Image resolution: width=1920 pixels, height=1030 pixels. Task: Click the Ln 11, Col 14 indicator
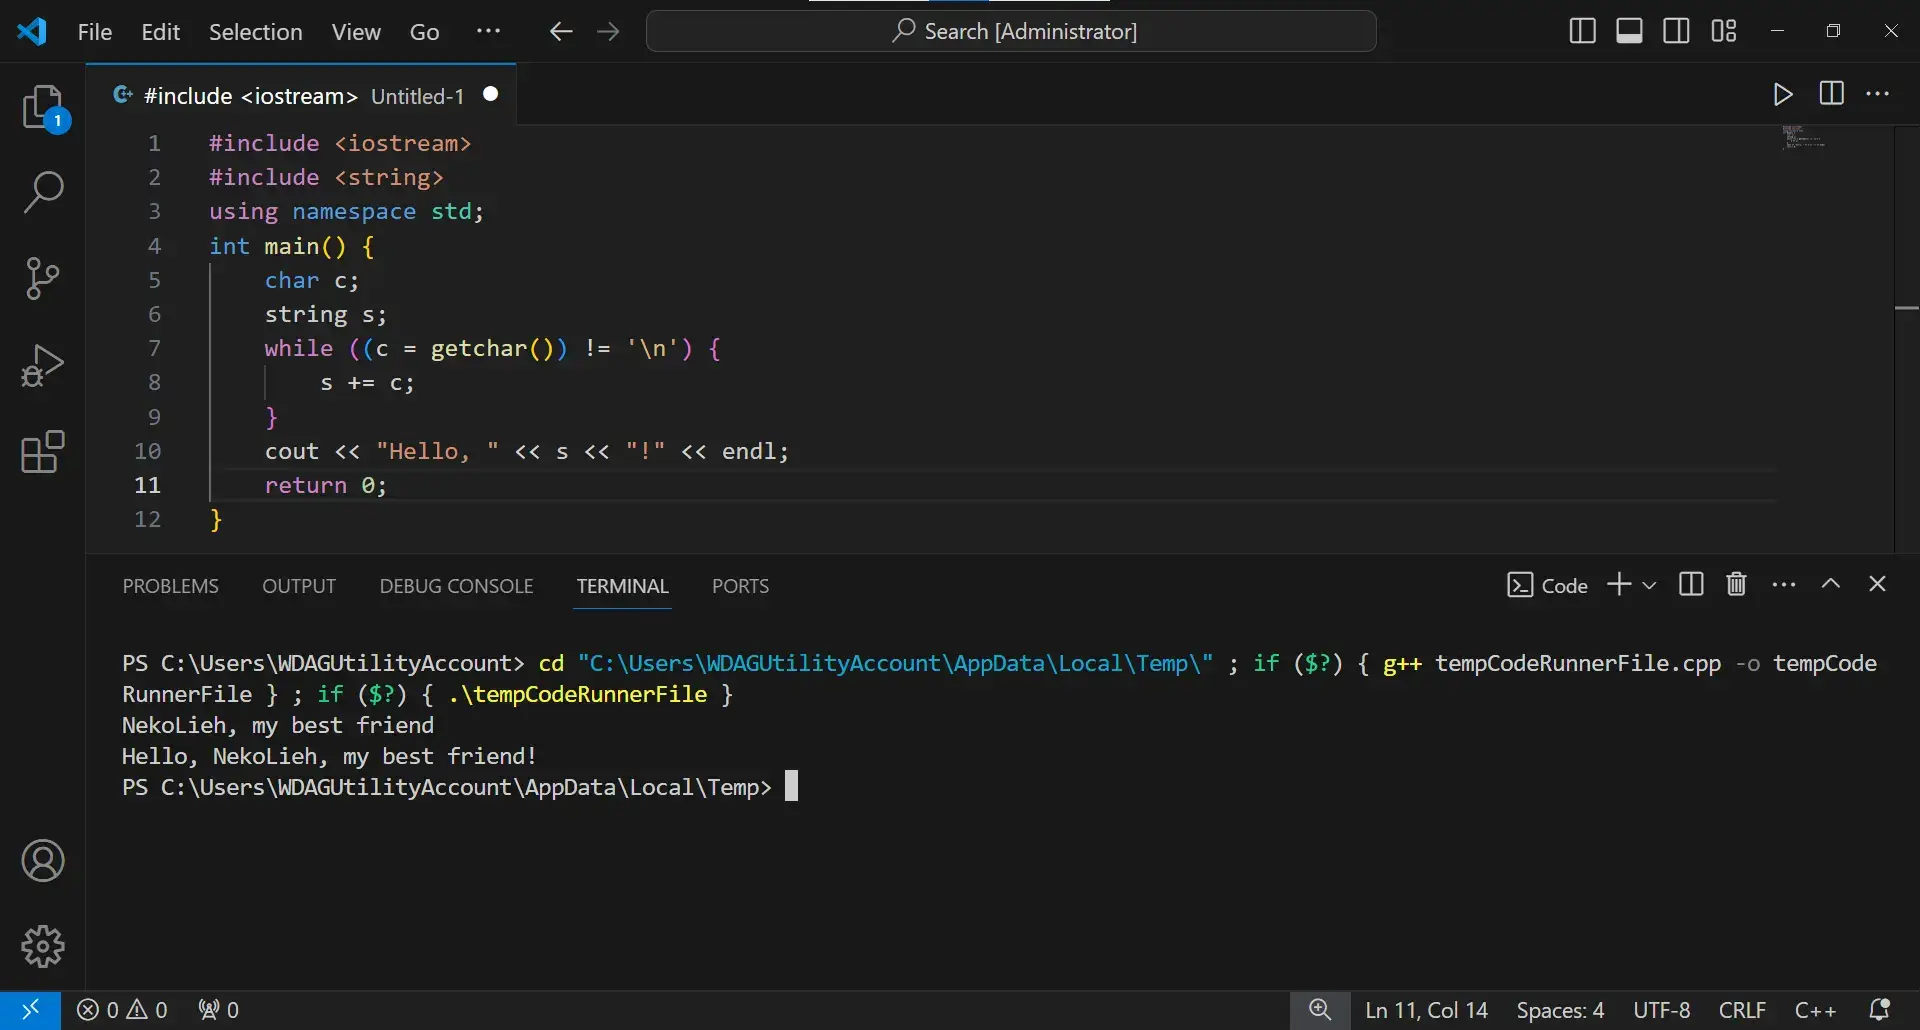click(1427, 1010)
